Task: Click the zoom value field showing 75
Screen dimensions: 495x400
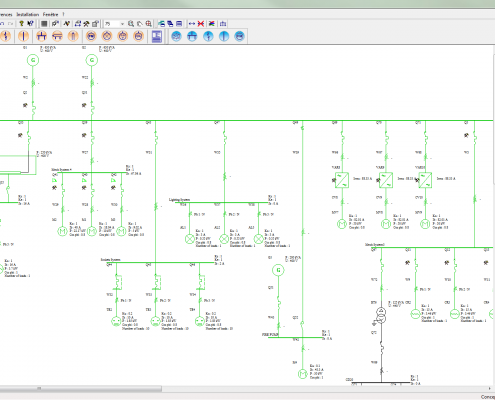Action: pos(112,24)
